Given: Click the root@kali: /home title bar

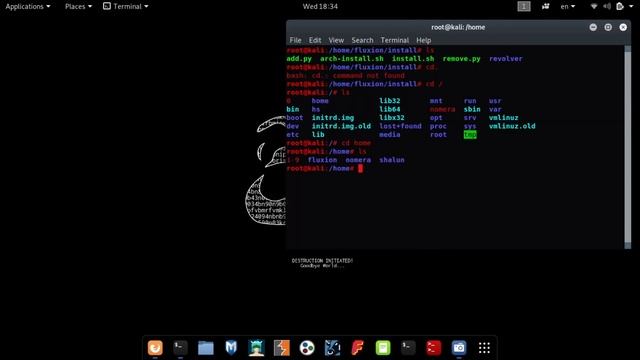Looking at the screenshot, I should coord(458,27).
